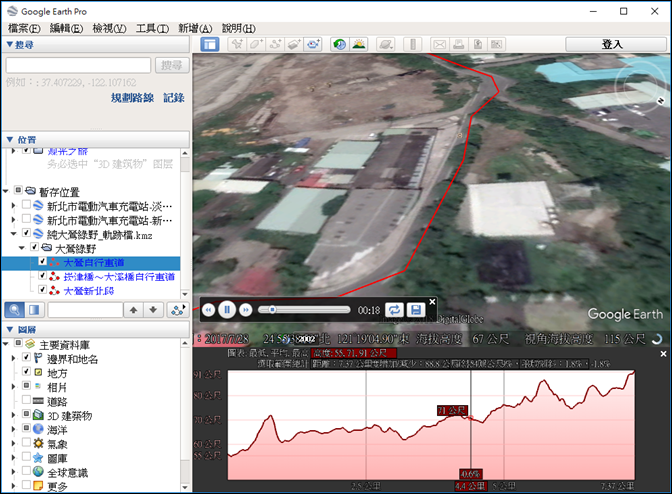
Task: Select the Ruler tool
Action: (x=413, y=44)
